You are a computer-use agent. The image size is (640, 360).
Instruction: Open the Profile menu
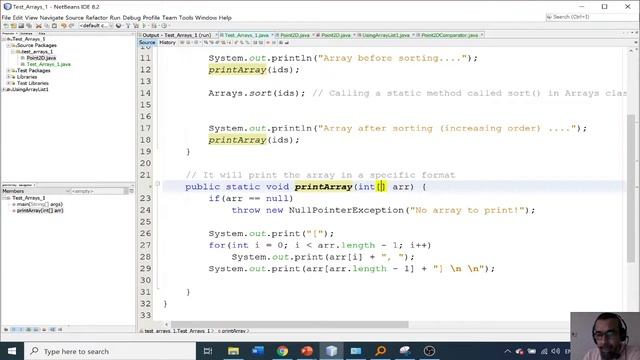click(151, 18)
